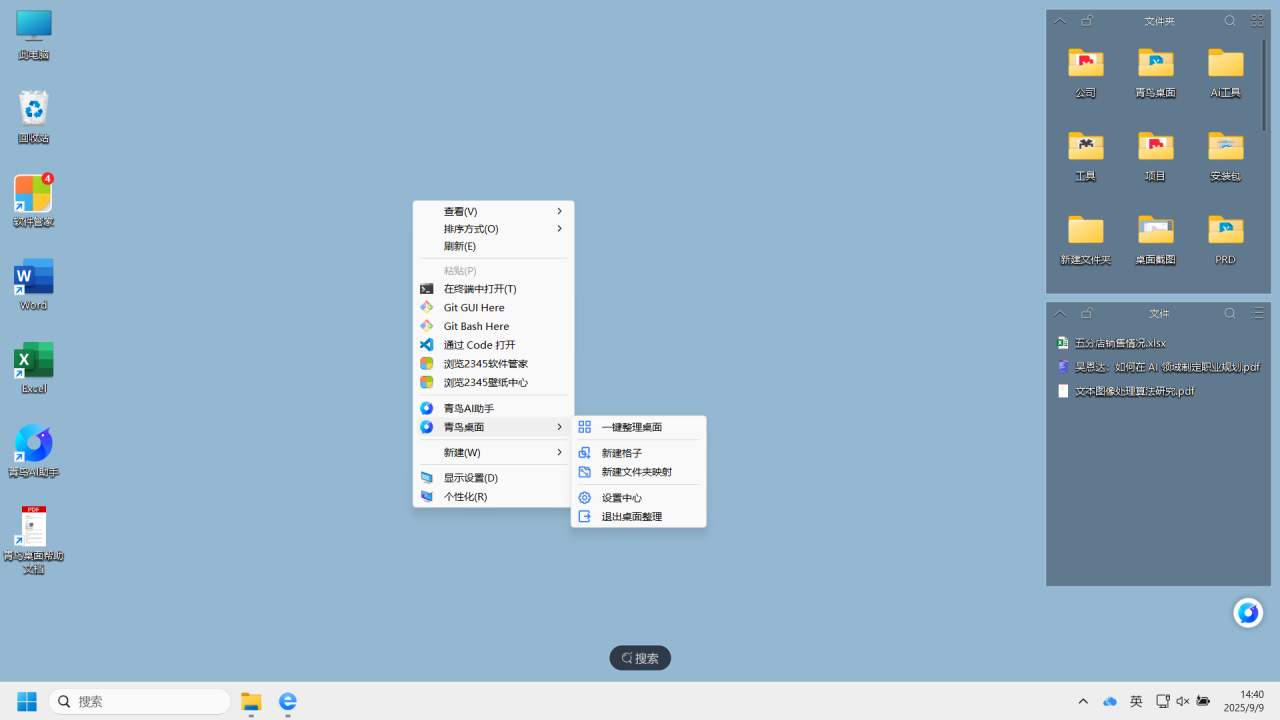1280x720 pixels.
Task: Select the 软件管家 desktop icon
Action: [x=33, y=200]
